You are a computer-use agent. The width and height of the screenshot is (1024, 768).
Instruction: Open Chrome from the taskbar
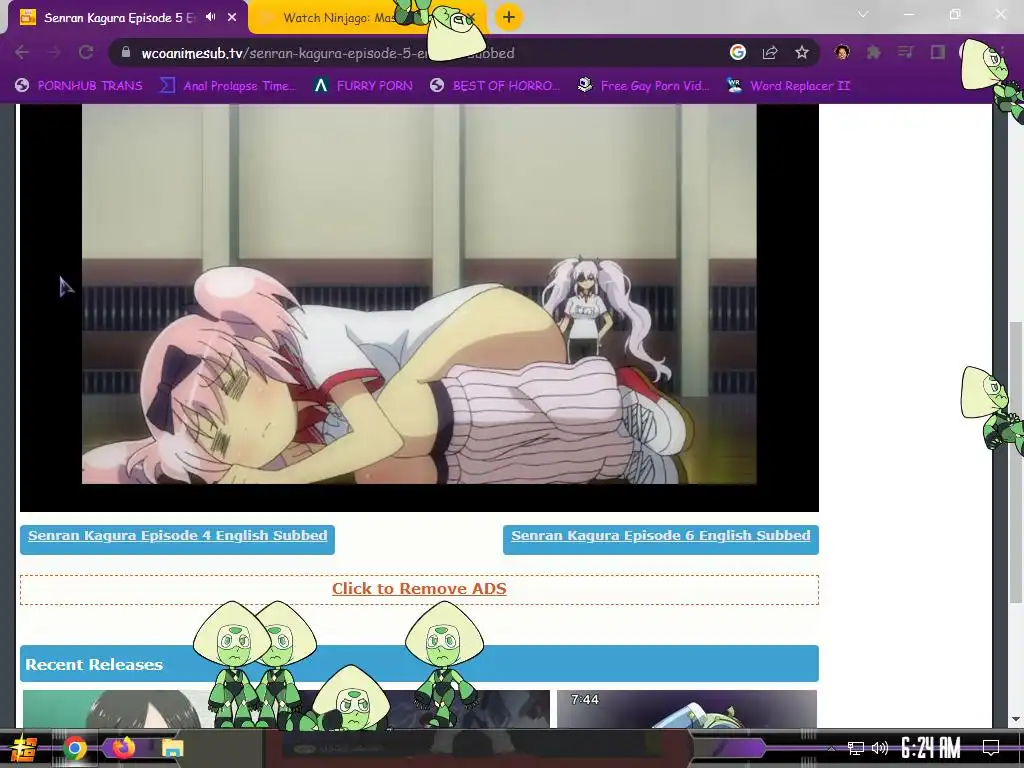pos(75,748)
